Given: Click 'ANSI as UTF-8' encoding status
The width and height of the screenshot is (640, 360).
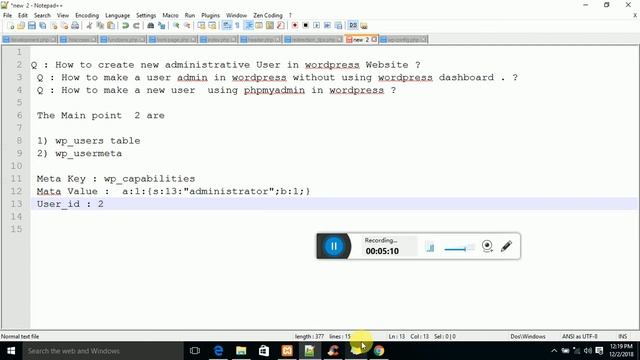Looking at the screenshot, I should [580, 336].
